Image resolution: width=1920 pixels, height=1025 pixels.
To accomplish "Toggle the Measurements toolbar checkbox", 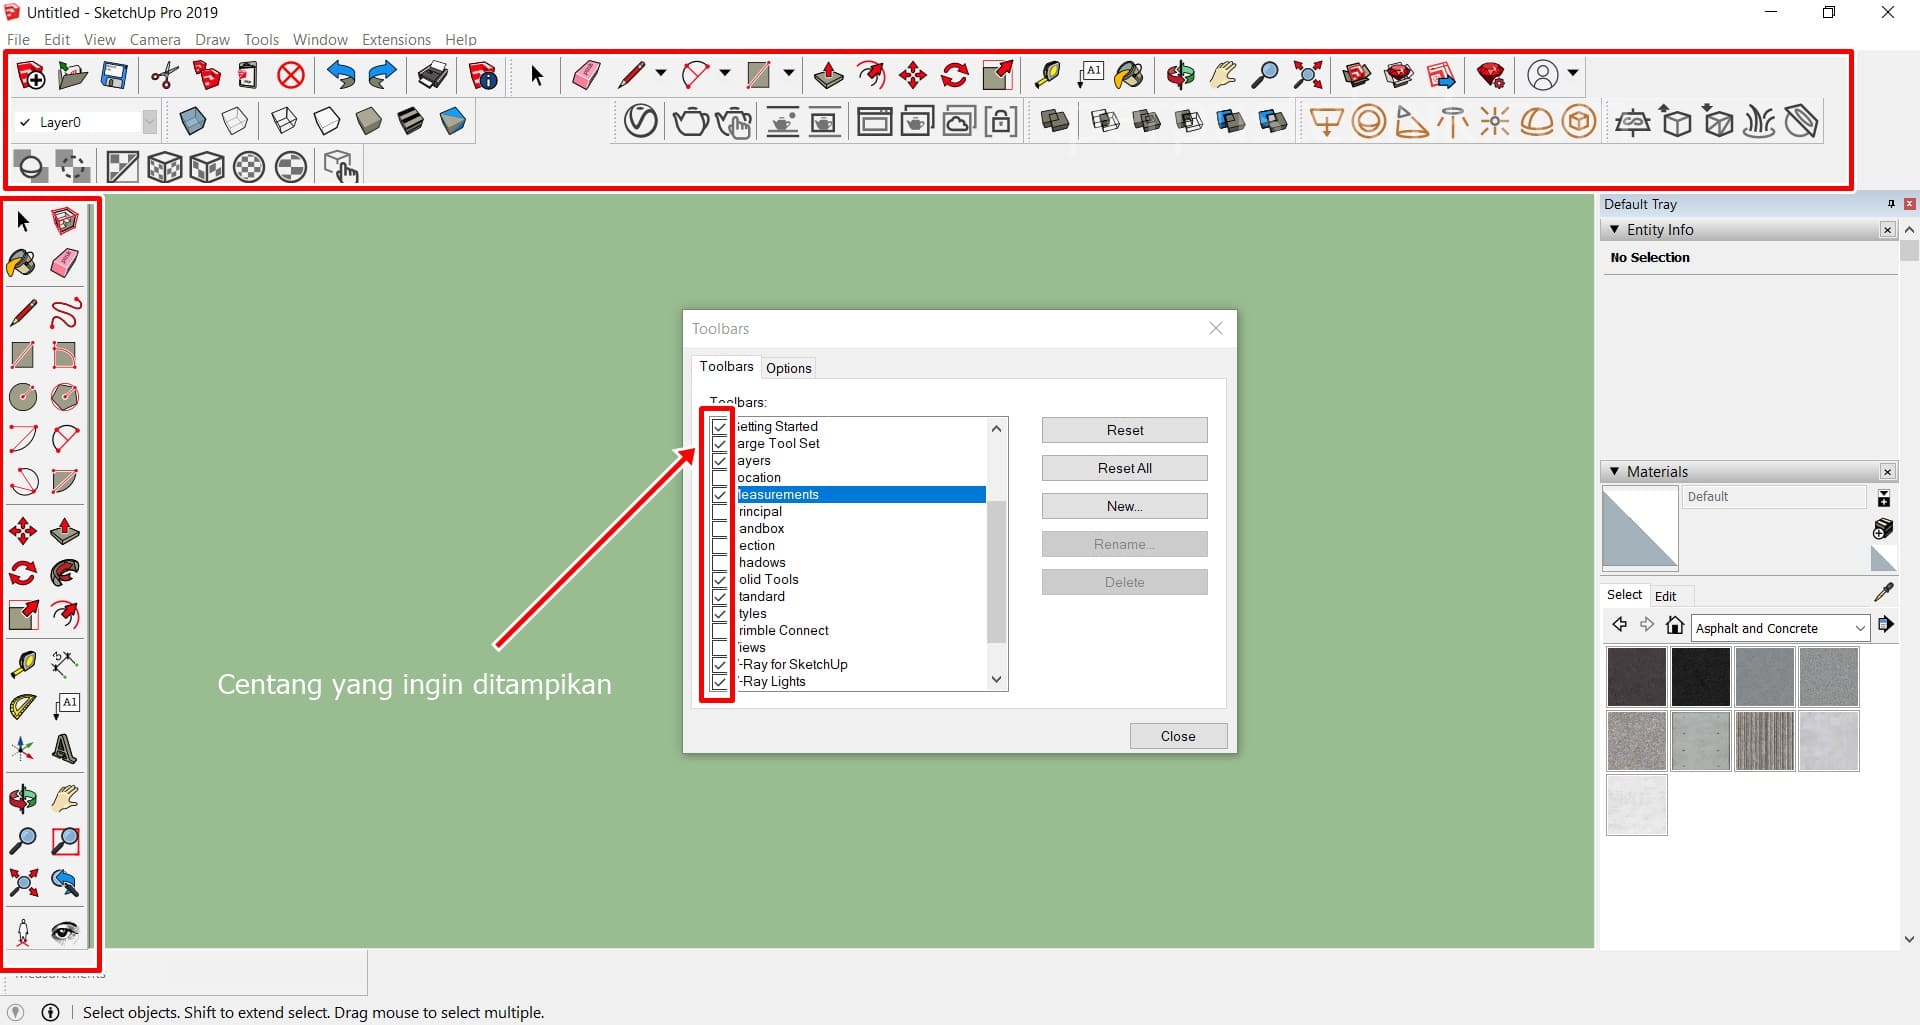I will pos(719,495).
